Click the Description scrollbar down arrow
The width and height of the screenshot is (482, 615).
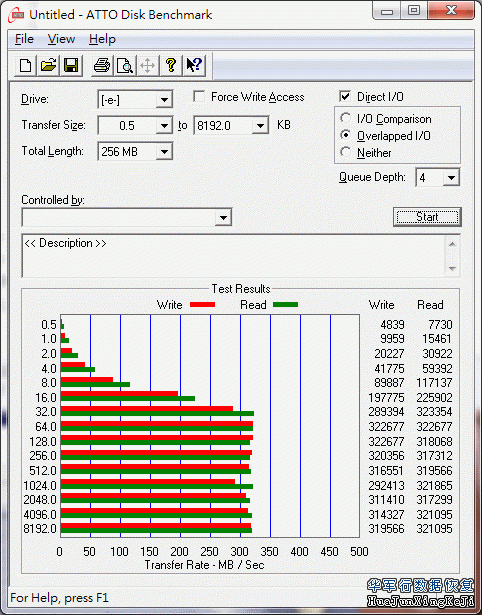pos(452,269)
